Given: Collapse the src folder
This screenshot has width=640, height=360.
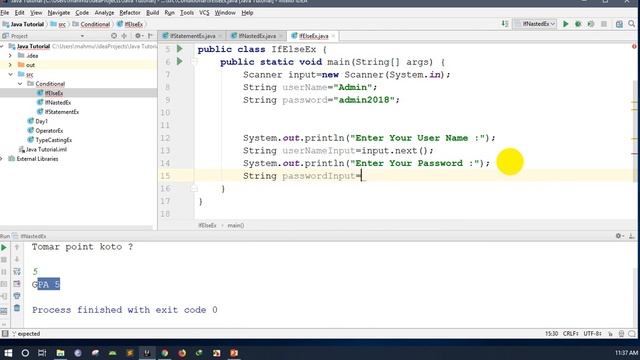Looking at the screenshot, I should pyautogui.click(x=11, y=74).
